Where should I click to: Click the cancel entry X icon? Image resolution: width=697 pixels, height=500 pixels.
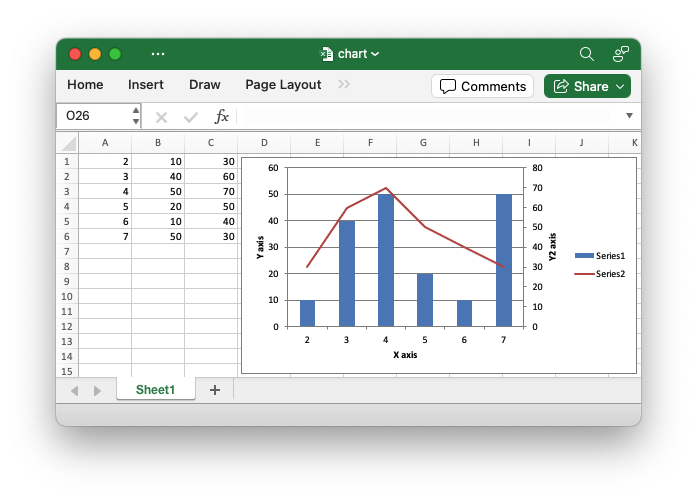pos(161,116)
